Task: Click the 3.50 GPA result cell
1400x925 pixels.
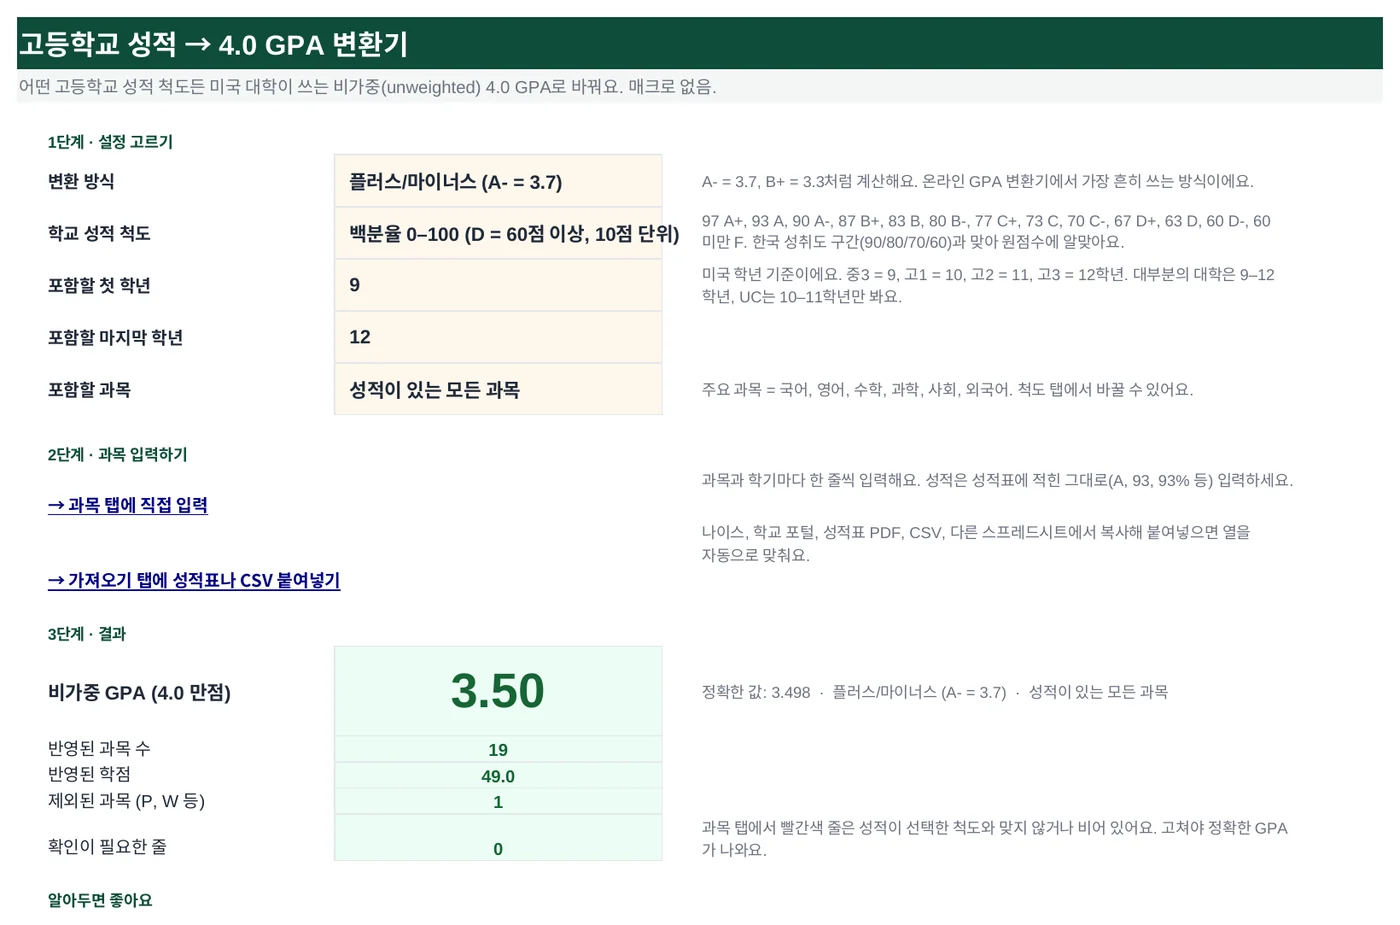Action: pos(498,691)
